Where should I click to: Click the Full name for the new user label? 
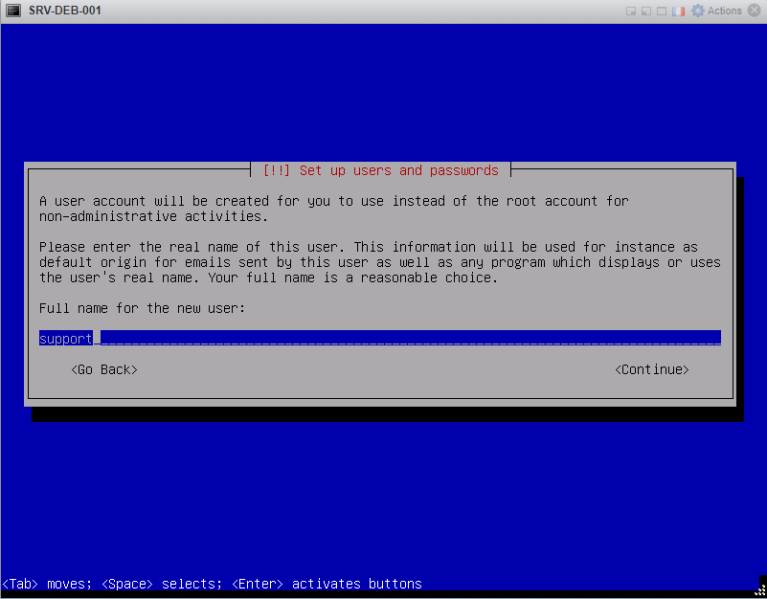[x=142, y=309]
